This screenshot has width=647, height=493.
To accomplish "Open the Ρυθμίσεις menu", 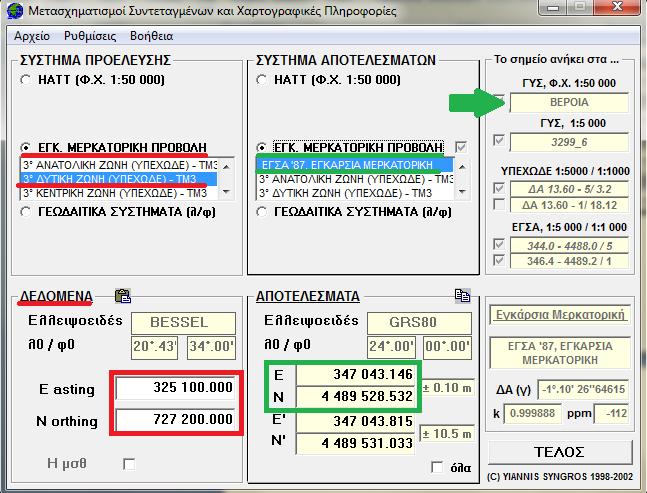I will 90,36.
